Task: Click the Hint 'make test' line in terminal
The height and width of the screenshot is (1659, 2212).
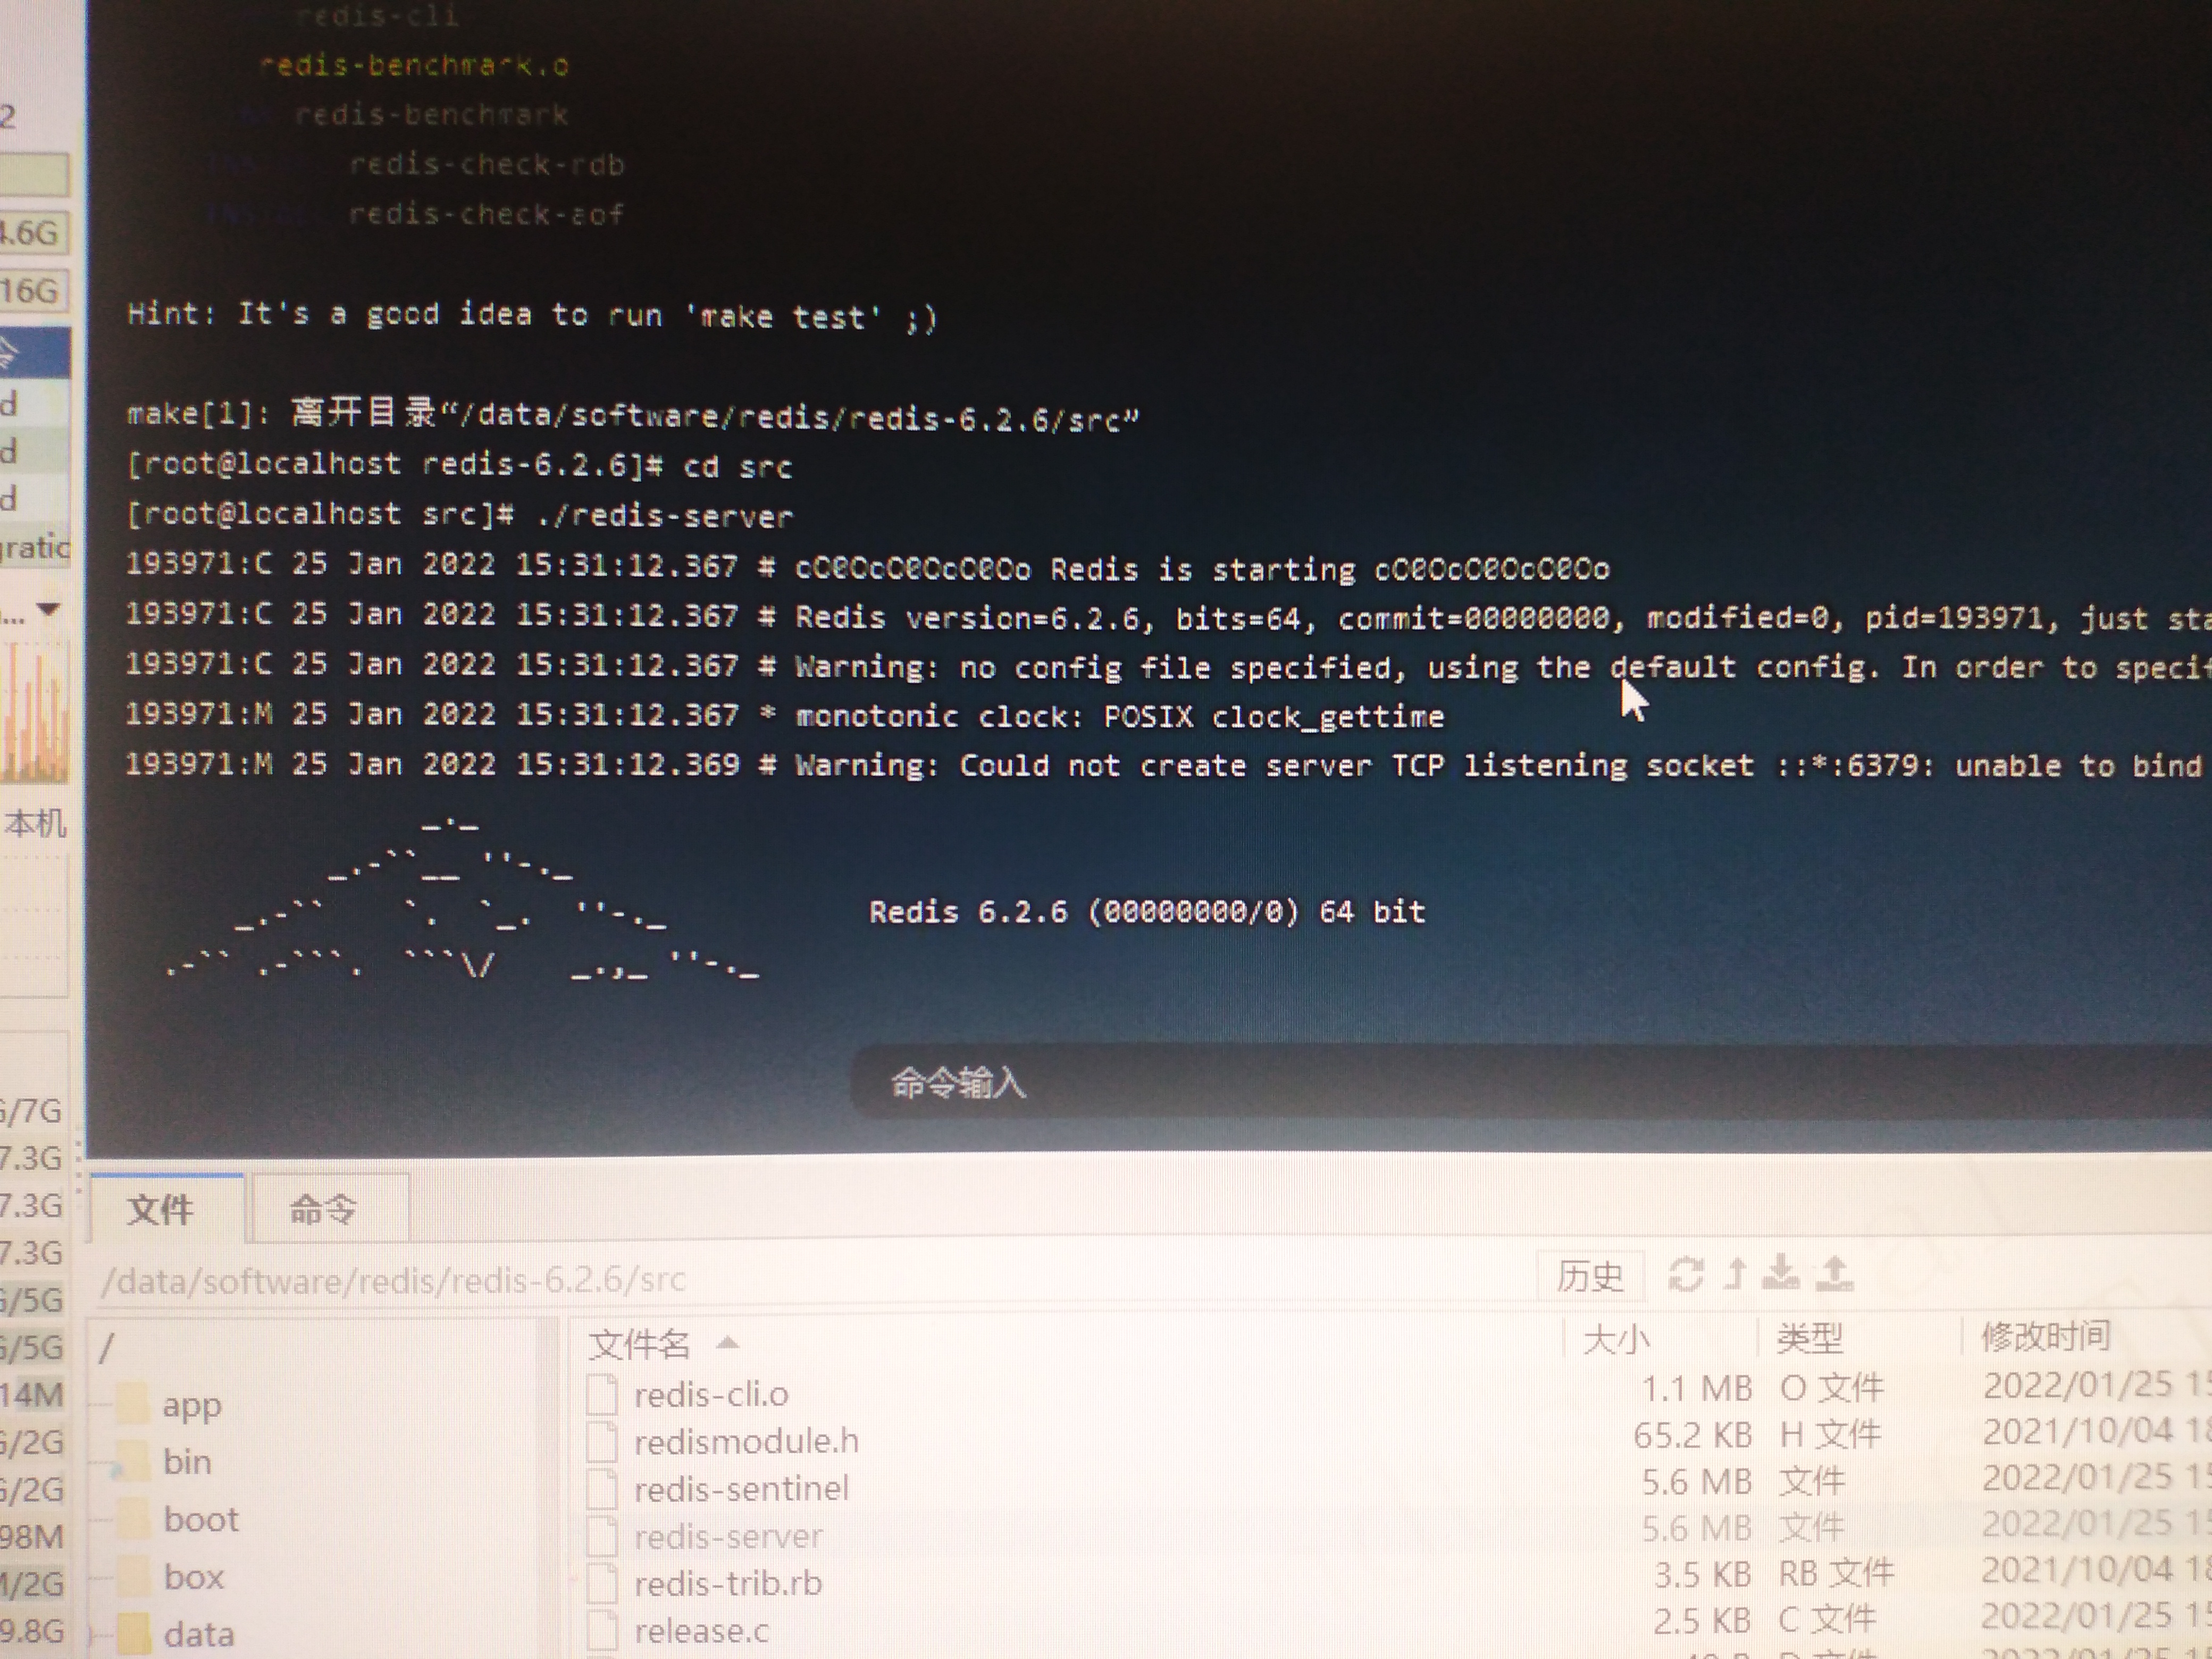Action: 532,315
